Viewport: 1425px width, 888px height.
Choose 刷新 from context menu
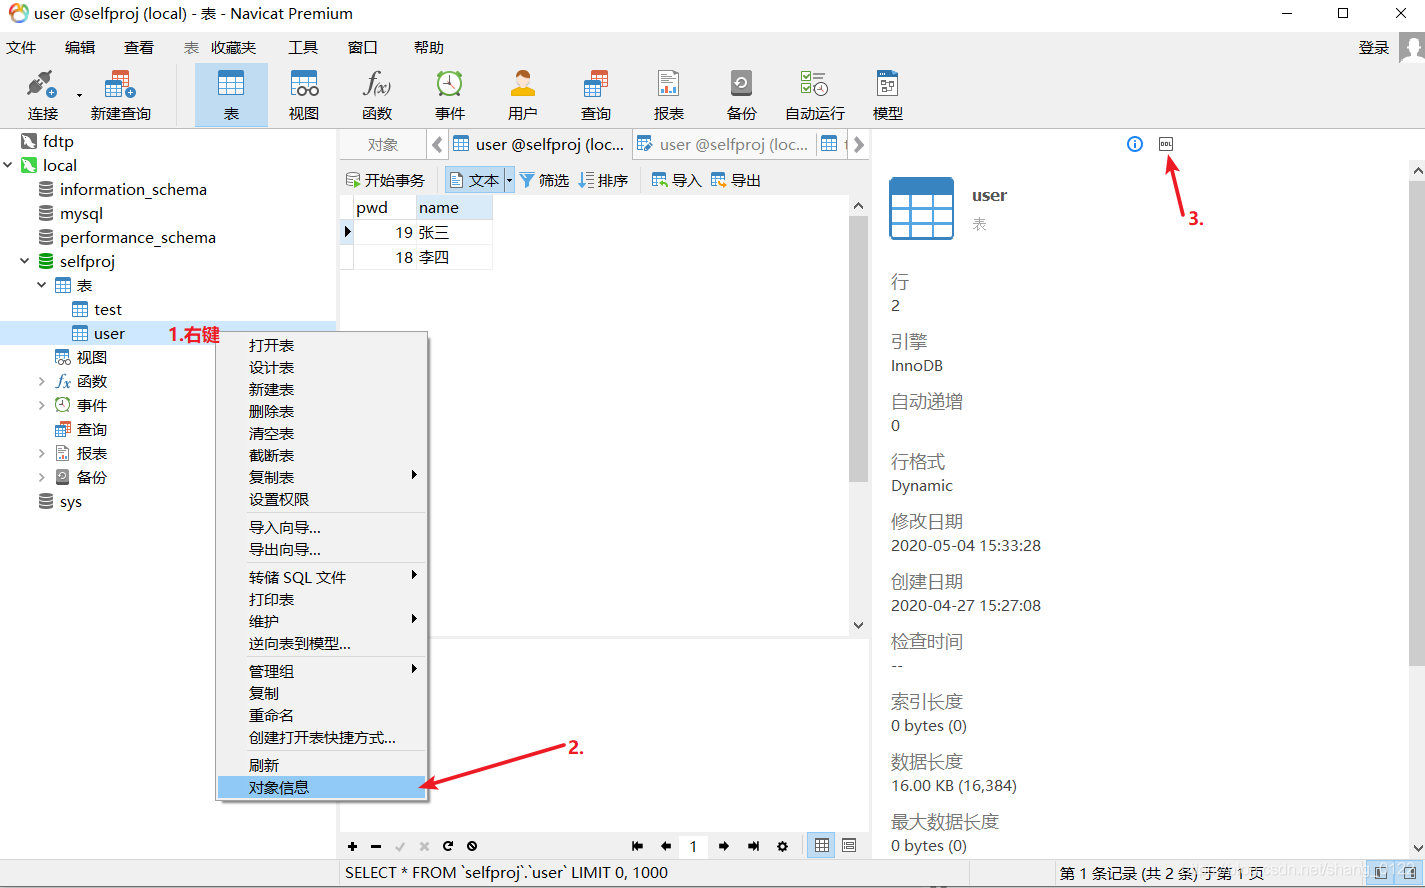[x=322, y=766]
